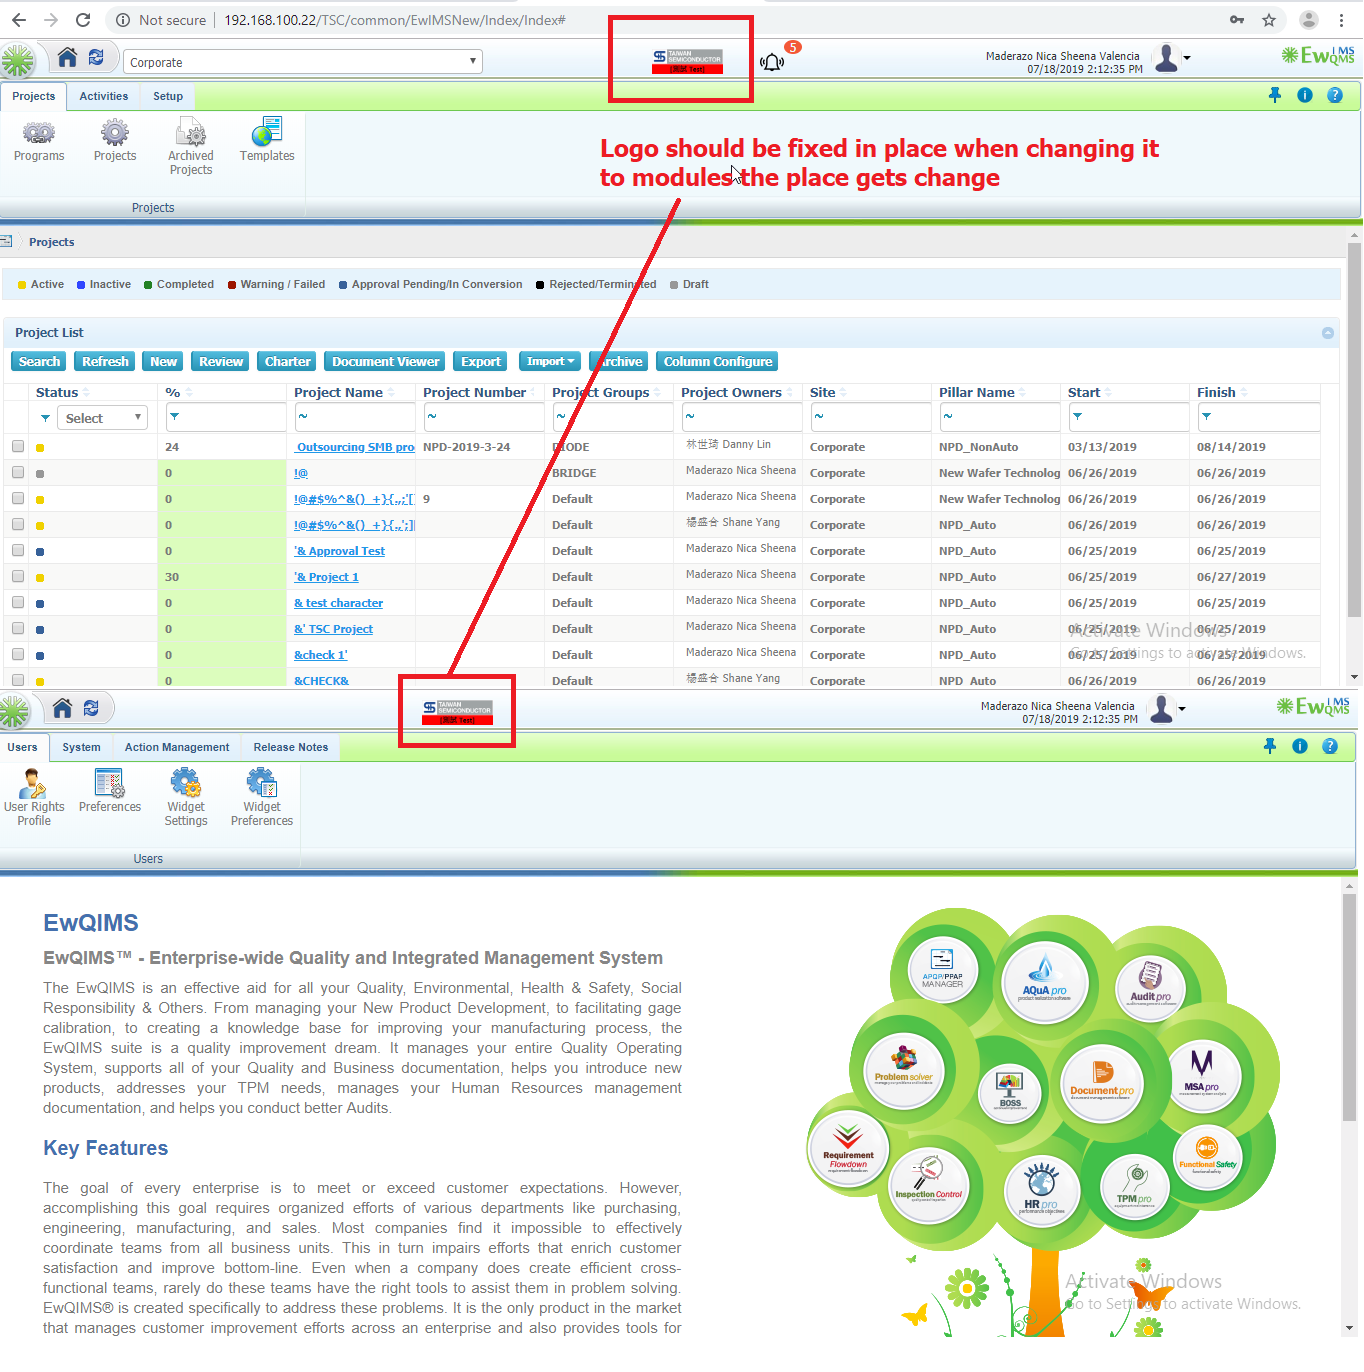Click the help question icon in the Users ribbon

[x=1330, y=746]
